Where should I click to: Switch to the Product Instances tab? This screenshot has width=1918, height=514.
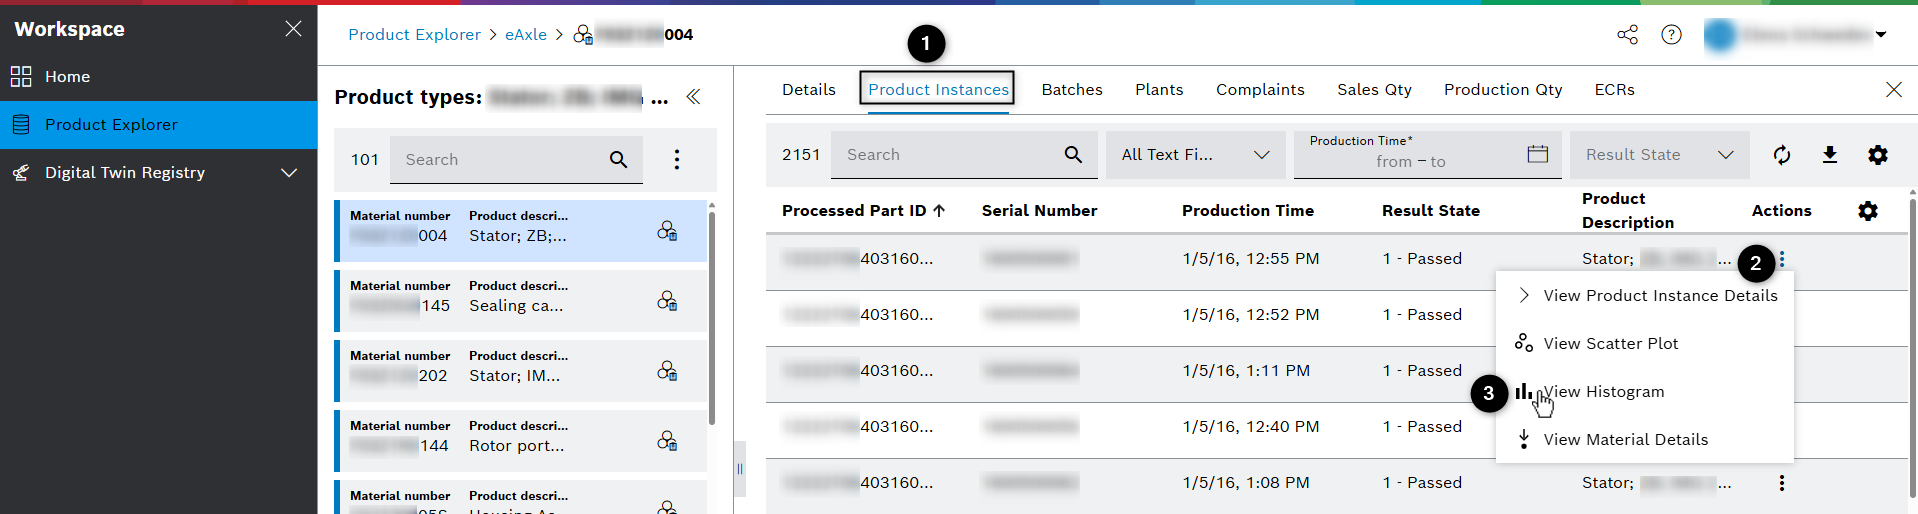point(938,90)
